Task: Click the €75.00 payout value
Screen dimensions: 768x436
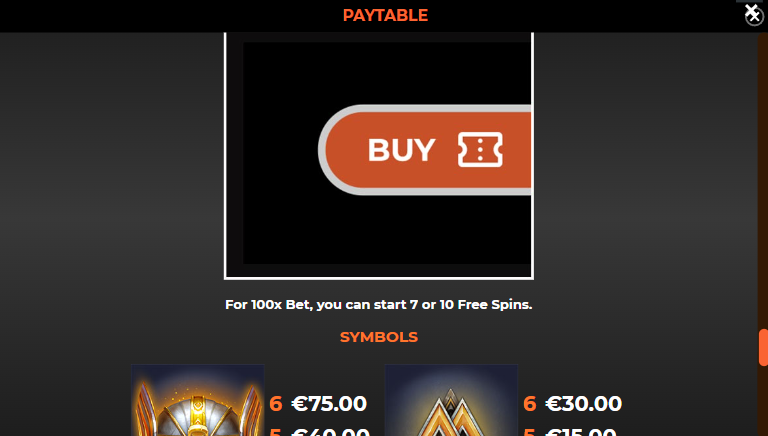Action: pyautogui.click(x=329, y=404)
